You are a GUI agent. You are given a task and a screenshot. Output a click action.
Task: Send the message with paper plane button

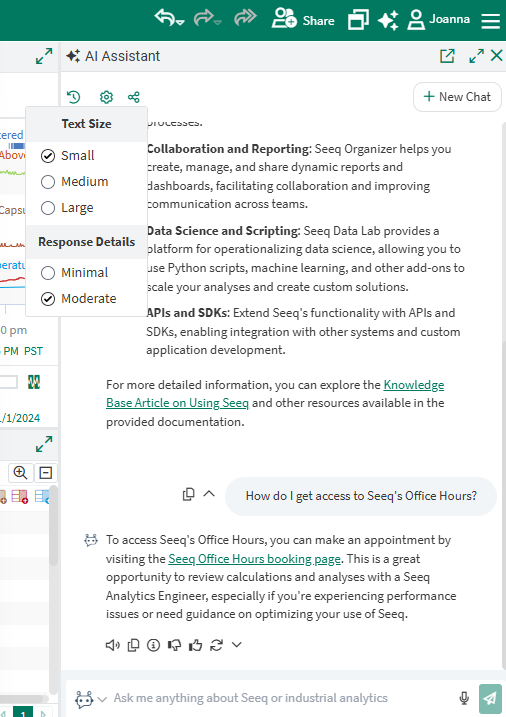[490, 699]
